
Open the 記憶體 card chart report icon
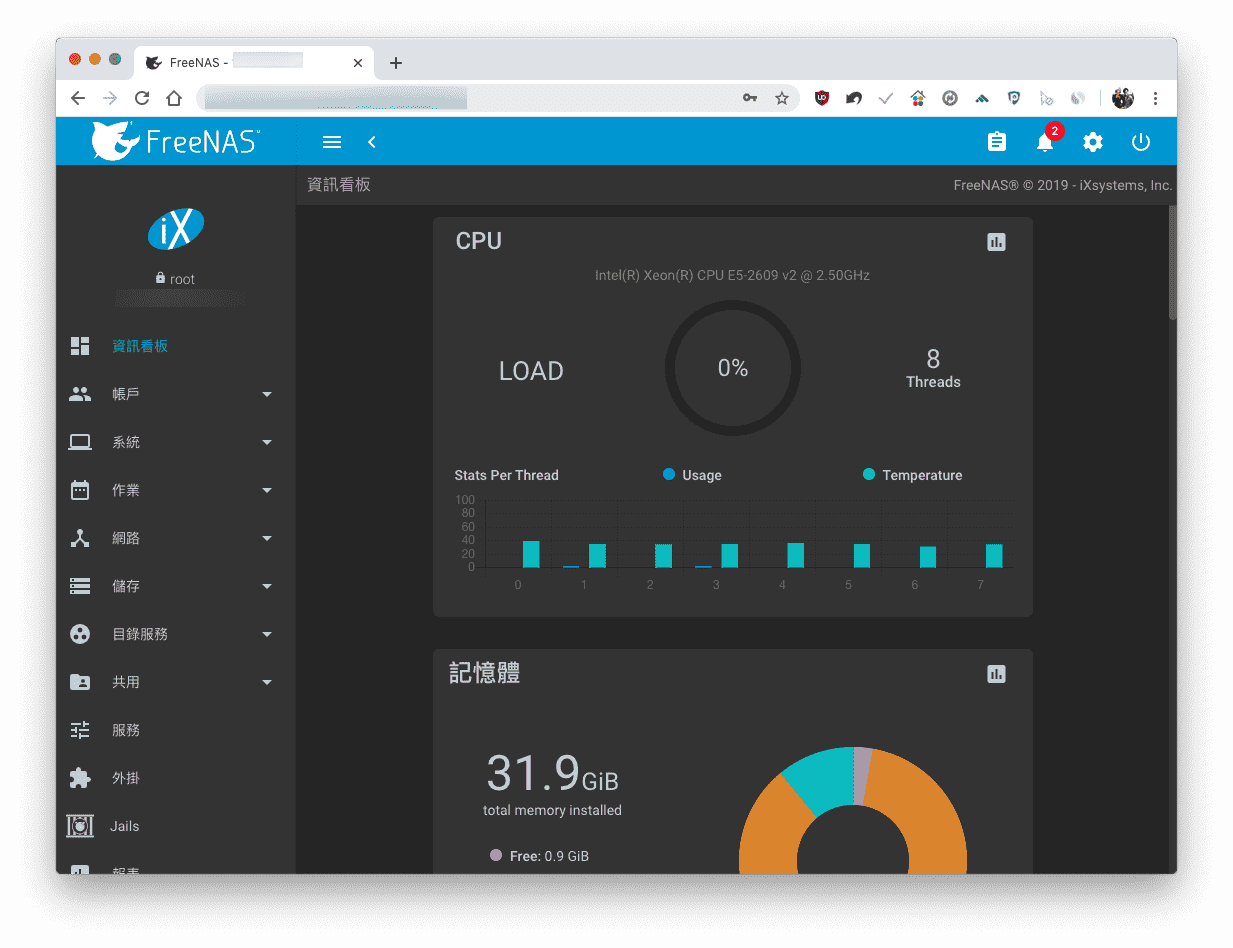(x=996, y=674)
